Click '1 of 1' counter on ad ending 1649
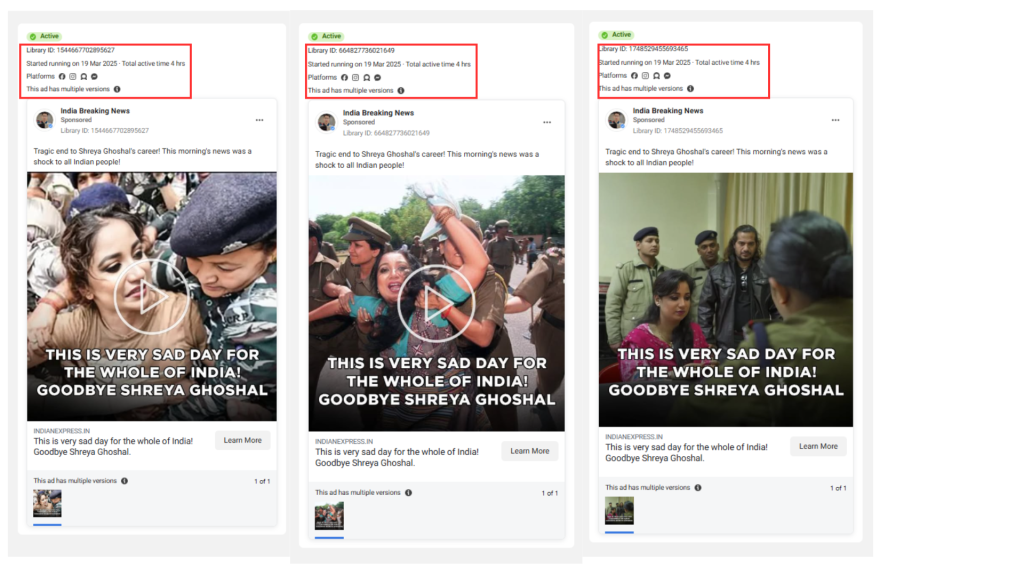Screen dimensions: 1024x576 549,493
